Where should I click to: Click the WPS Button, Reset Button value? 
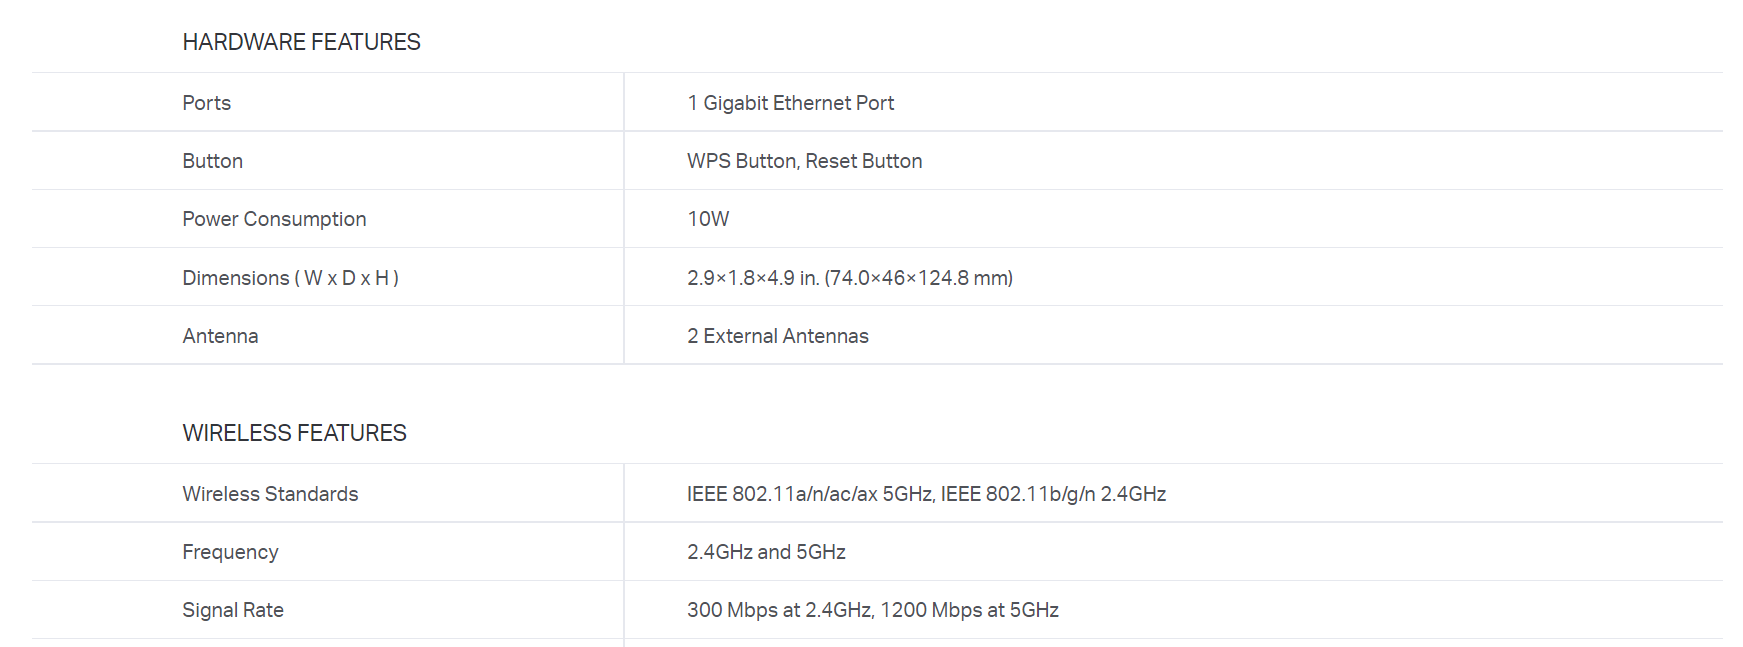coord(804,161)
